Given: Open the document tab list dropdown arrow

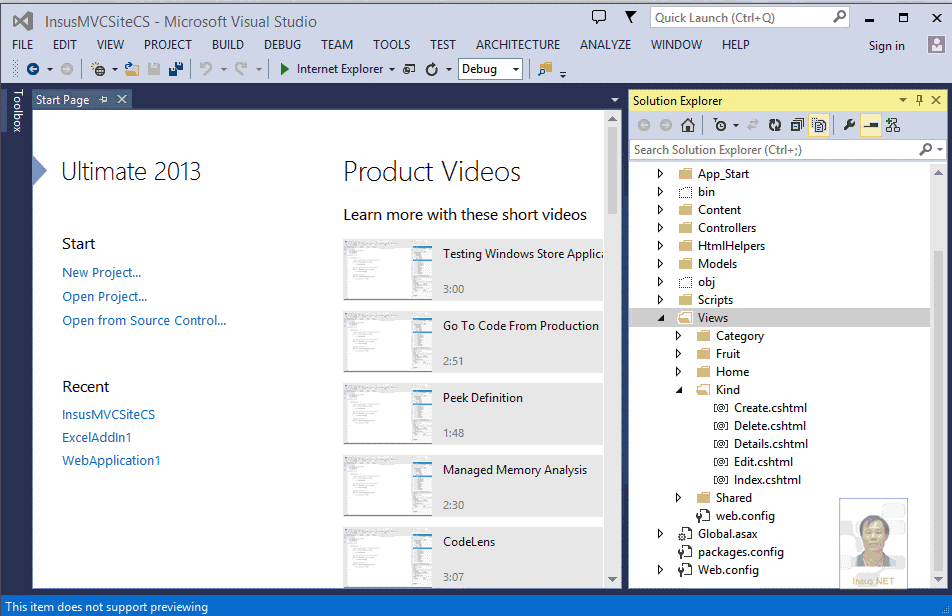Looking at the screenshot, I should point(615,100).
